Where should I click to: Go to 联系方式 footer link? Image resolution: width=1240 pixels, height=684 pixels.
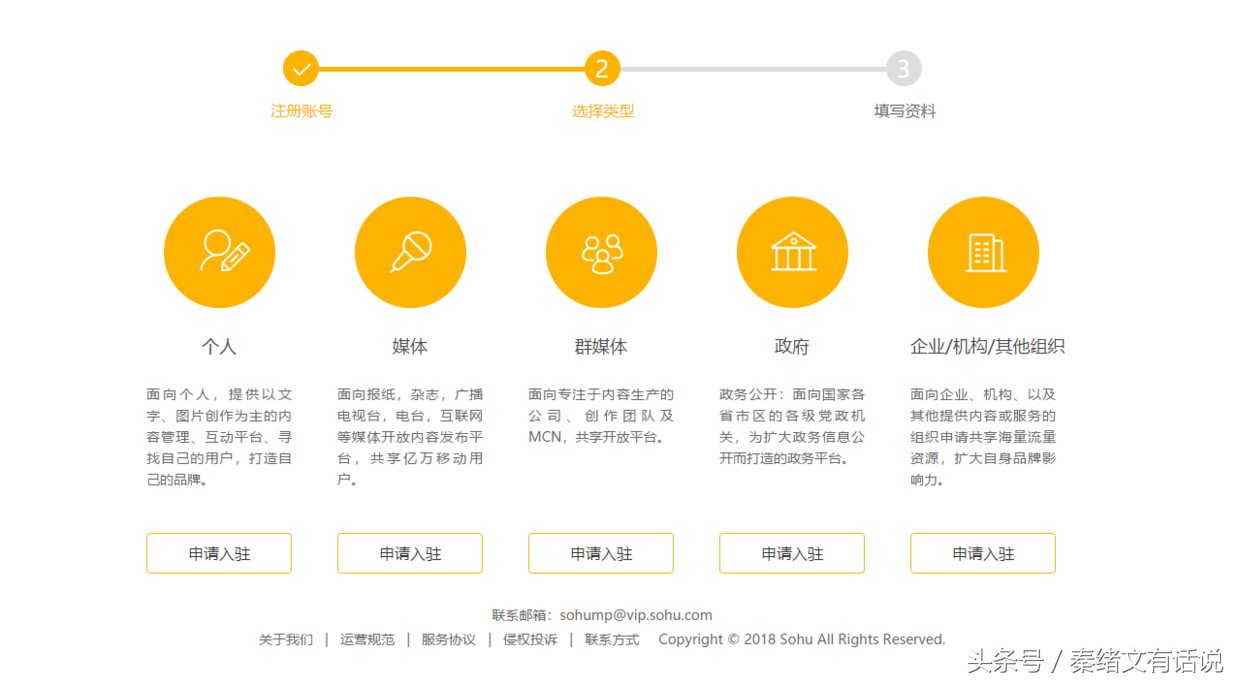tap(612, 640)
